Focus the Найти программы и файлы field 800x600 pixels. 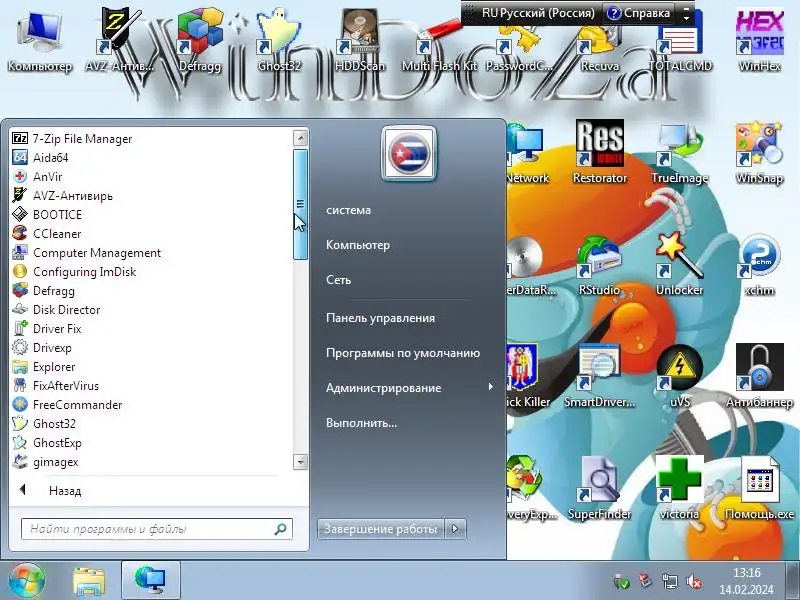(157, 529)
